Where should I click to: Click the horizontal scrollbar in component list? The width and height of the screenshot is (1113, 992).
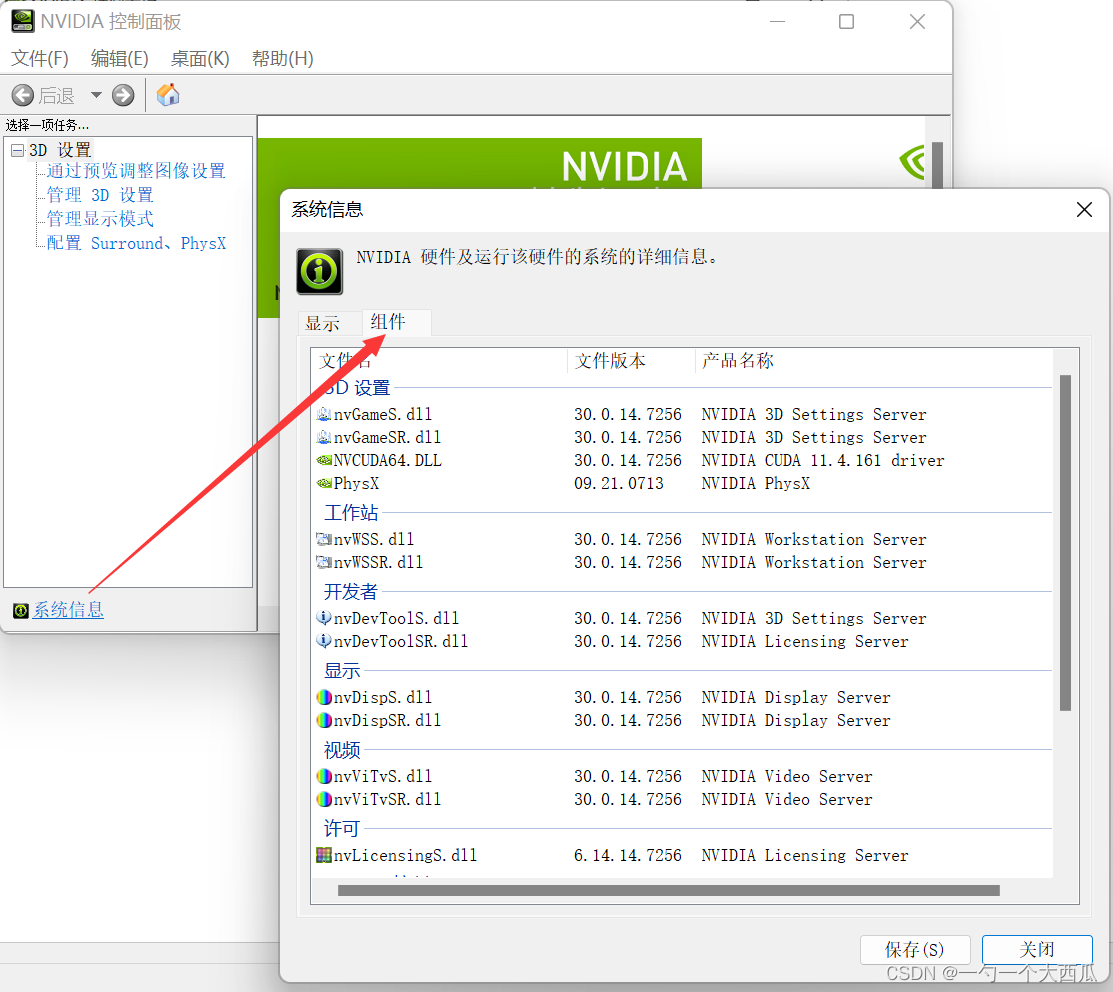click(669, 891)
